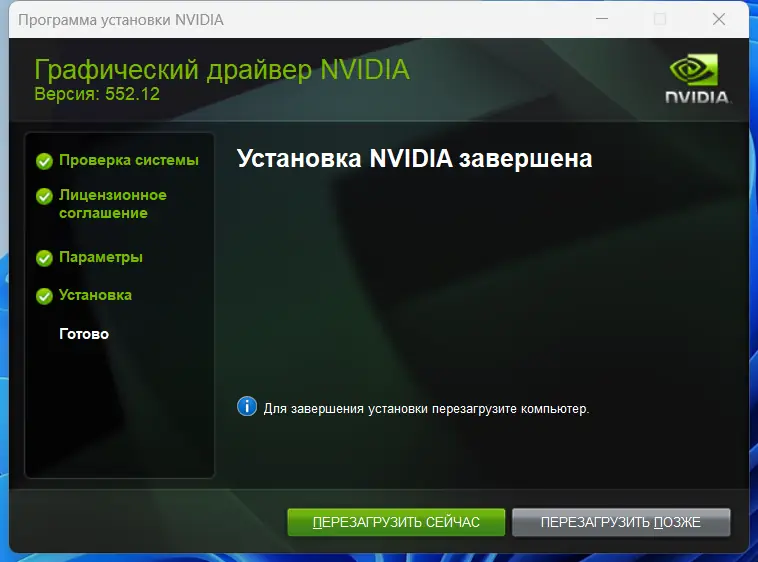Select the Проверка системы step
Image resolution: width=758 pixels, height=562 pixels.
pyautogui.click(x=129, y=160)
